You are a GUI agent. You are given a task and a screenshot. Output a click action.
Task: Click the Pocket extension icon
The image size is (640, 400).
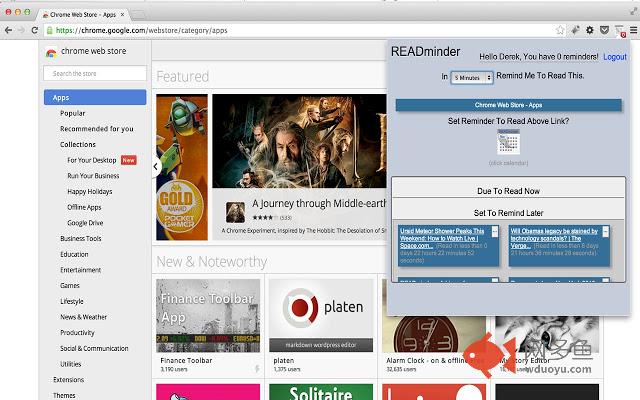[604, 30]
